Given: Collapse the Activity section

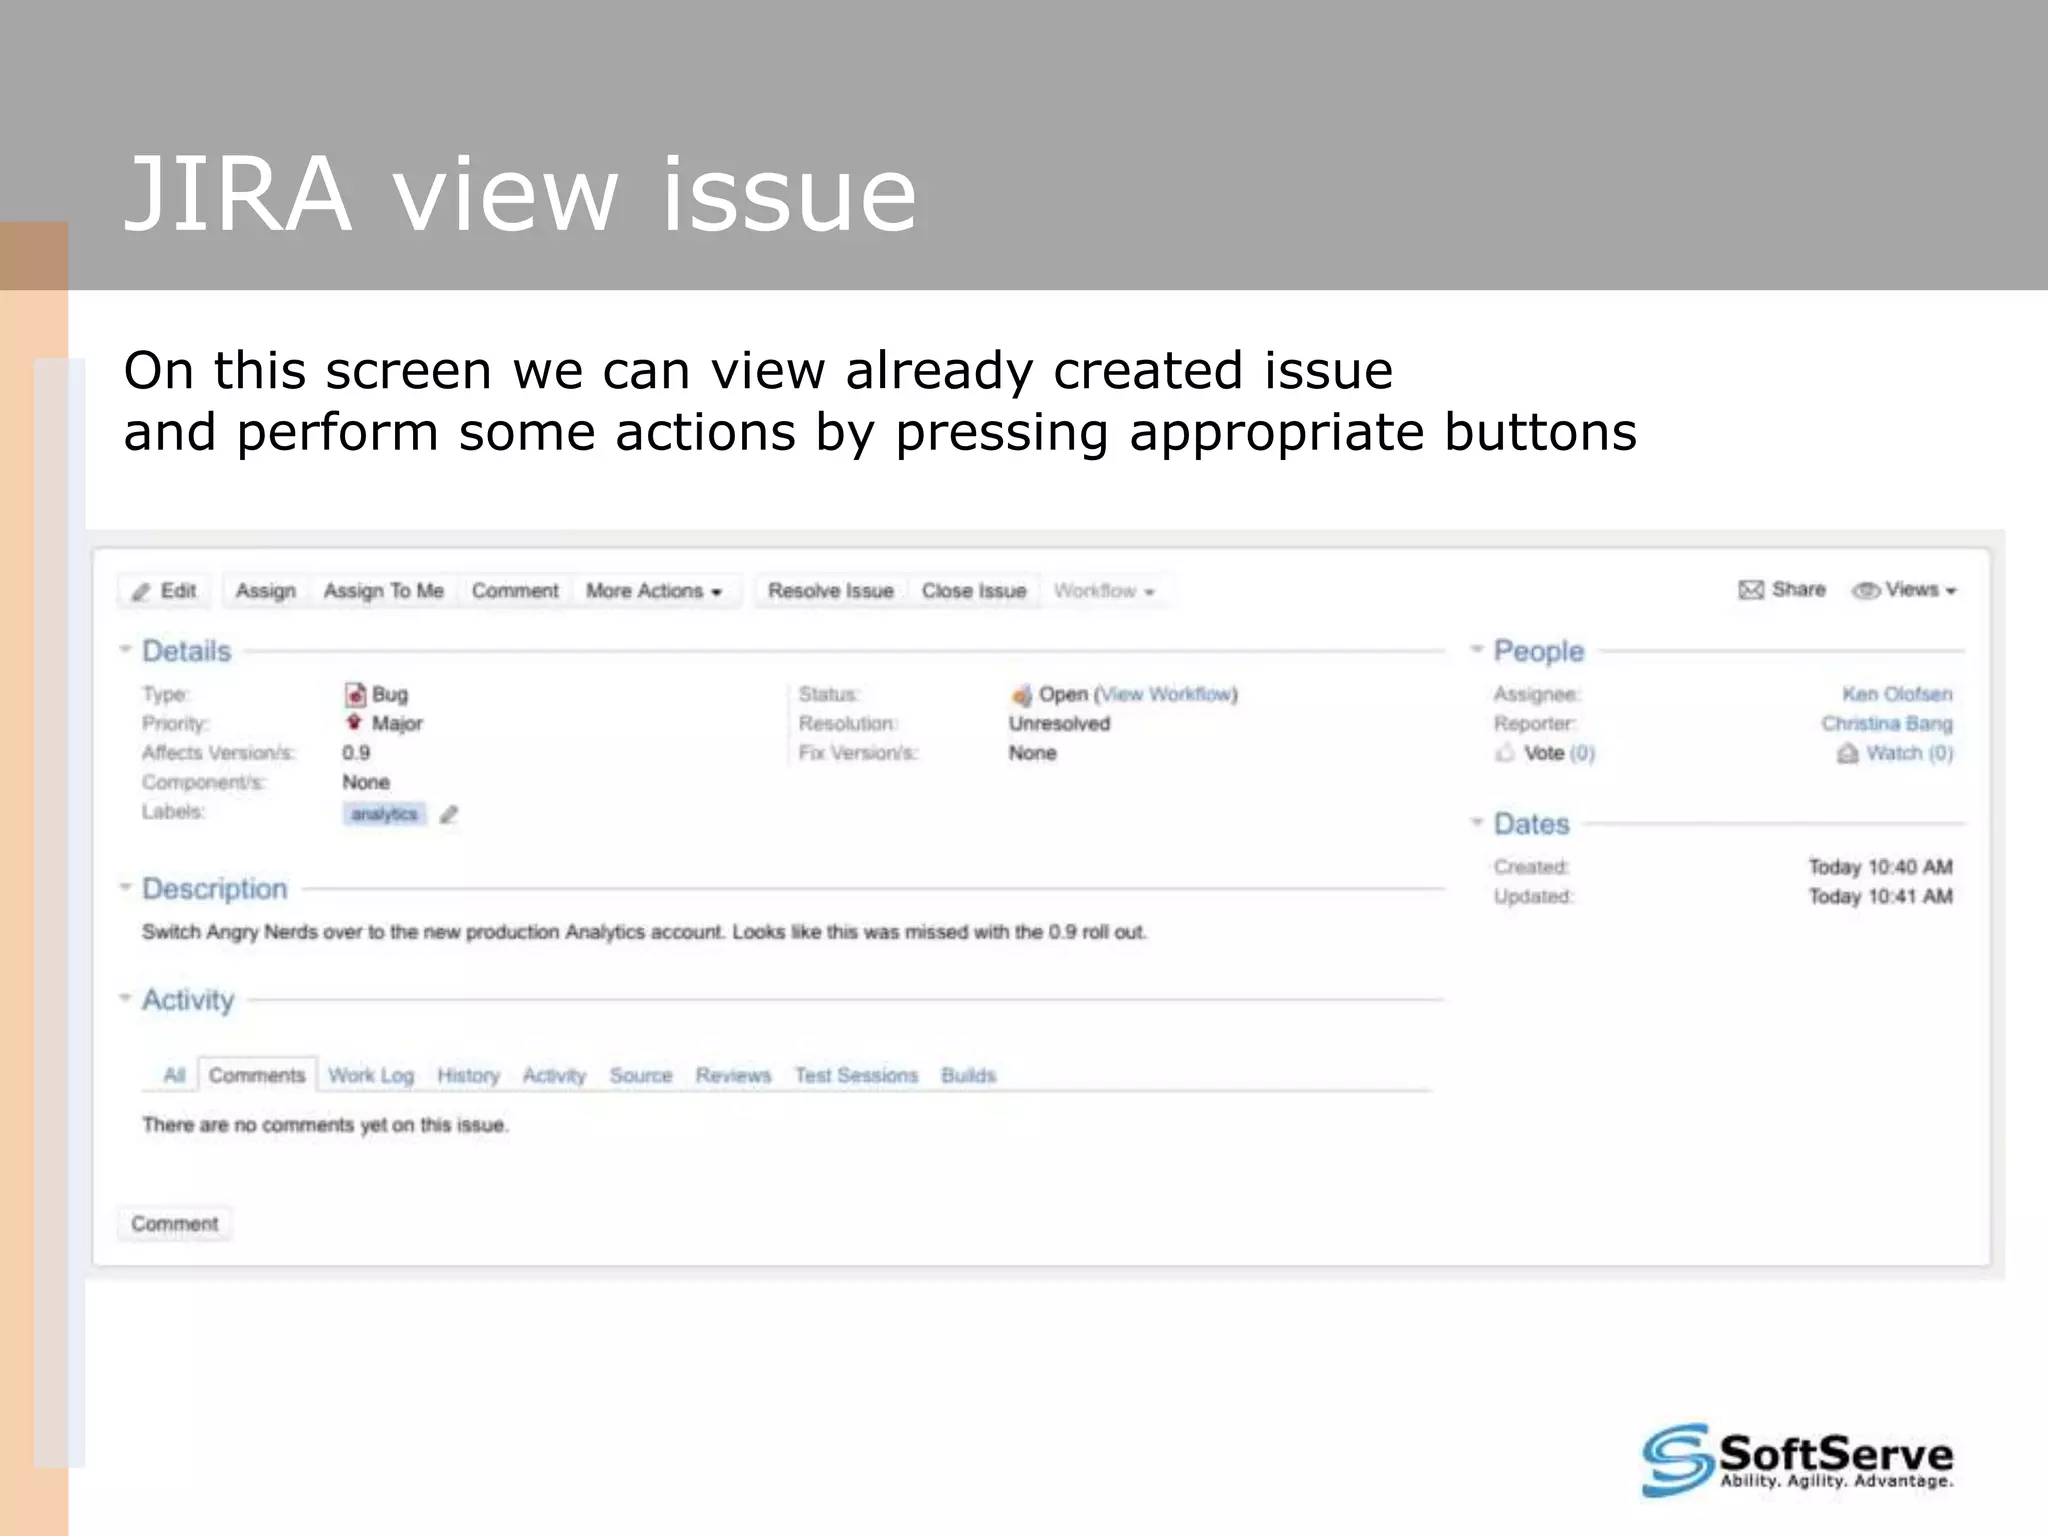Looking at the screenshot, I should click(125, 998).
